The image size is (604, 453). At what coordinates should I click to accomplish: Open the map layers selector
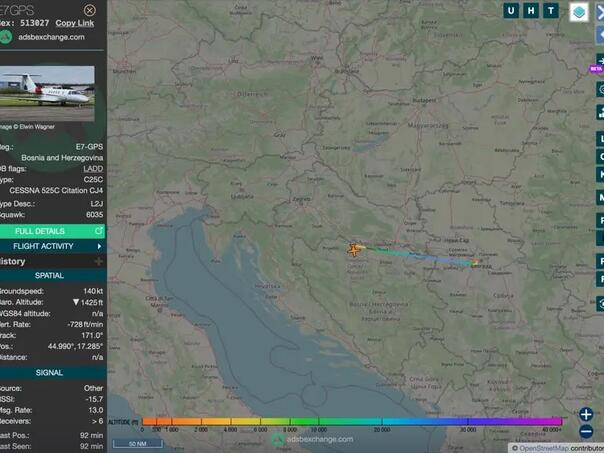click(x=578, y=12)
